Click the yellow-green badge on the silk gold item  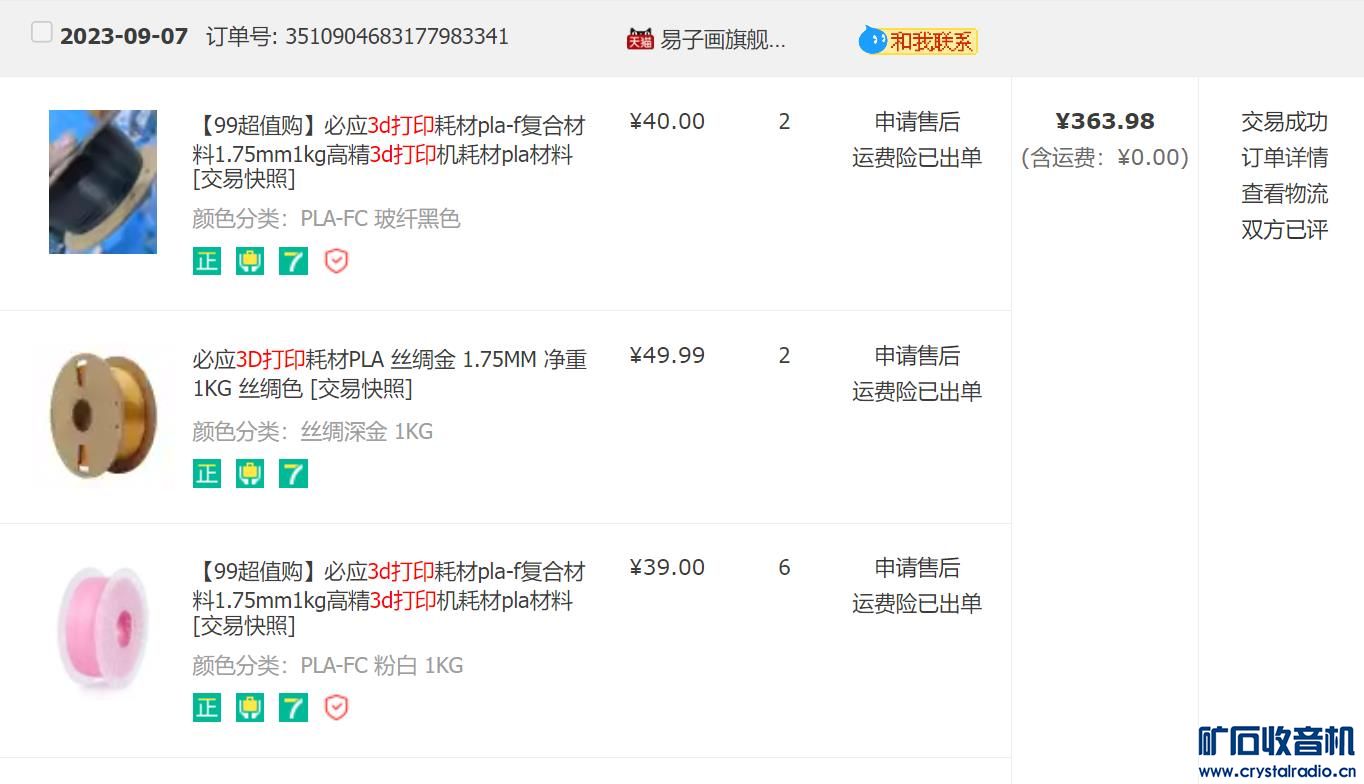coord(250,473)
